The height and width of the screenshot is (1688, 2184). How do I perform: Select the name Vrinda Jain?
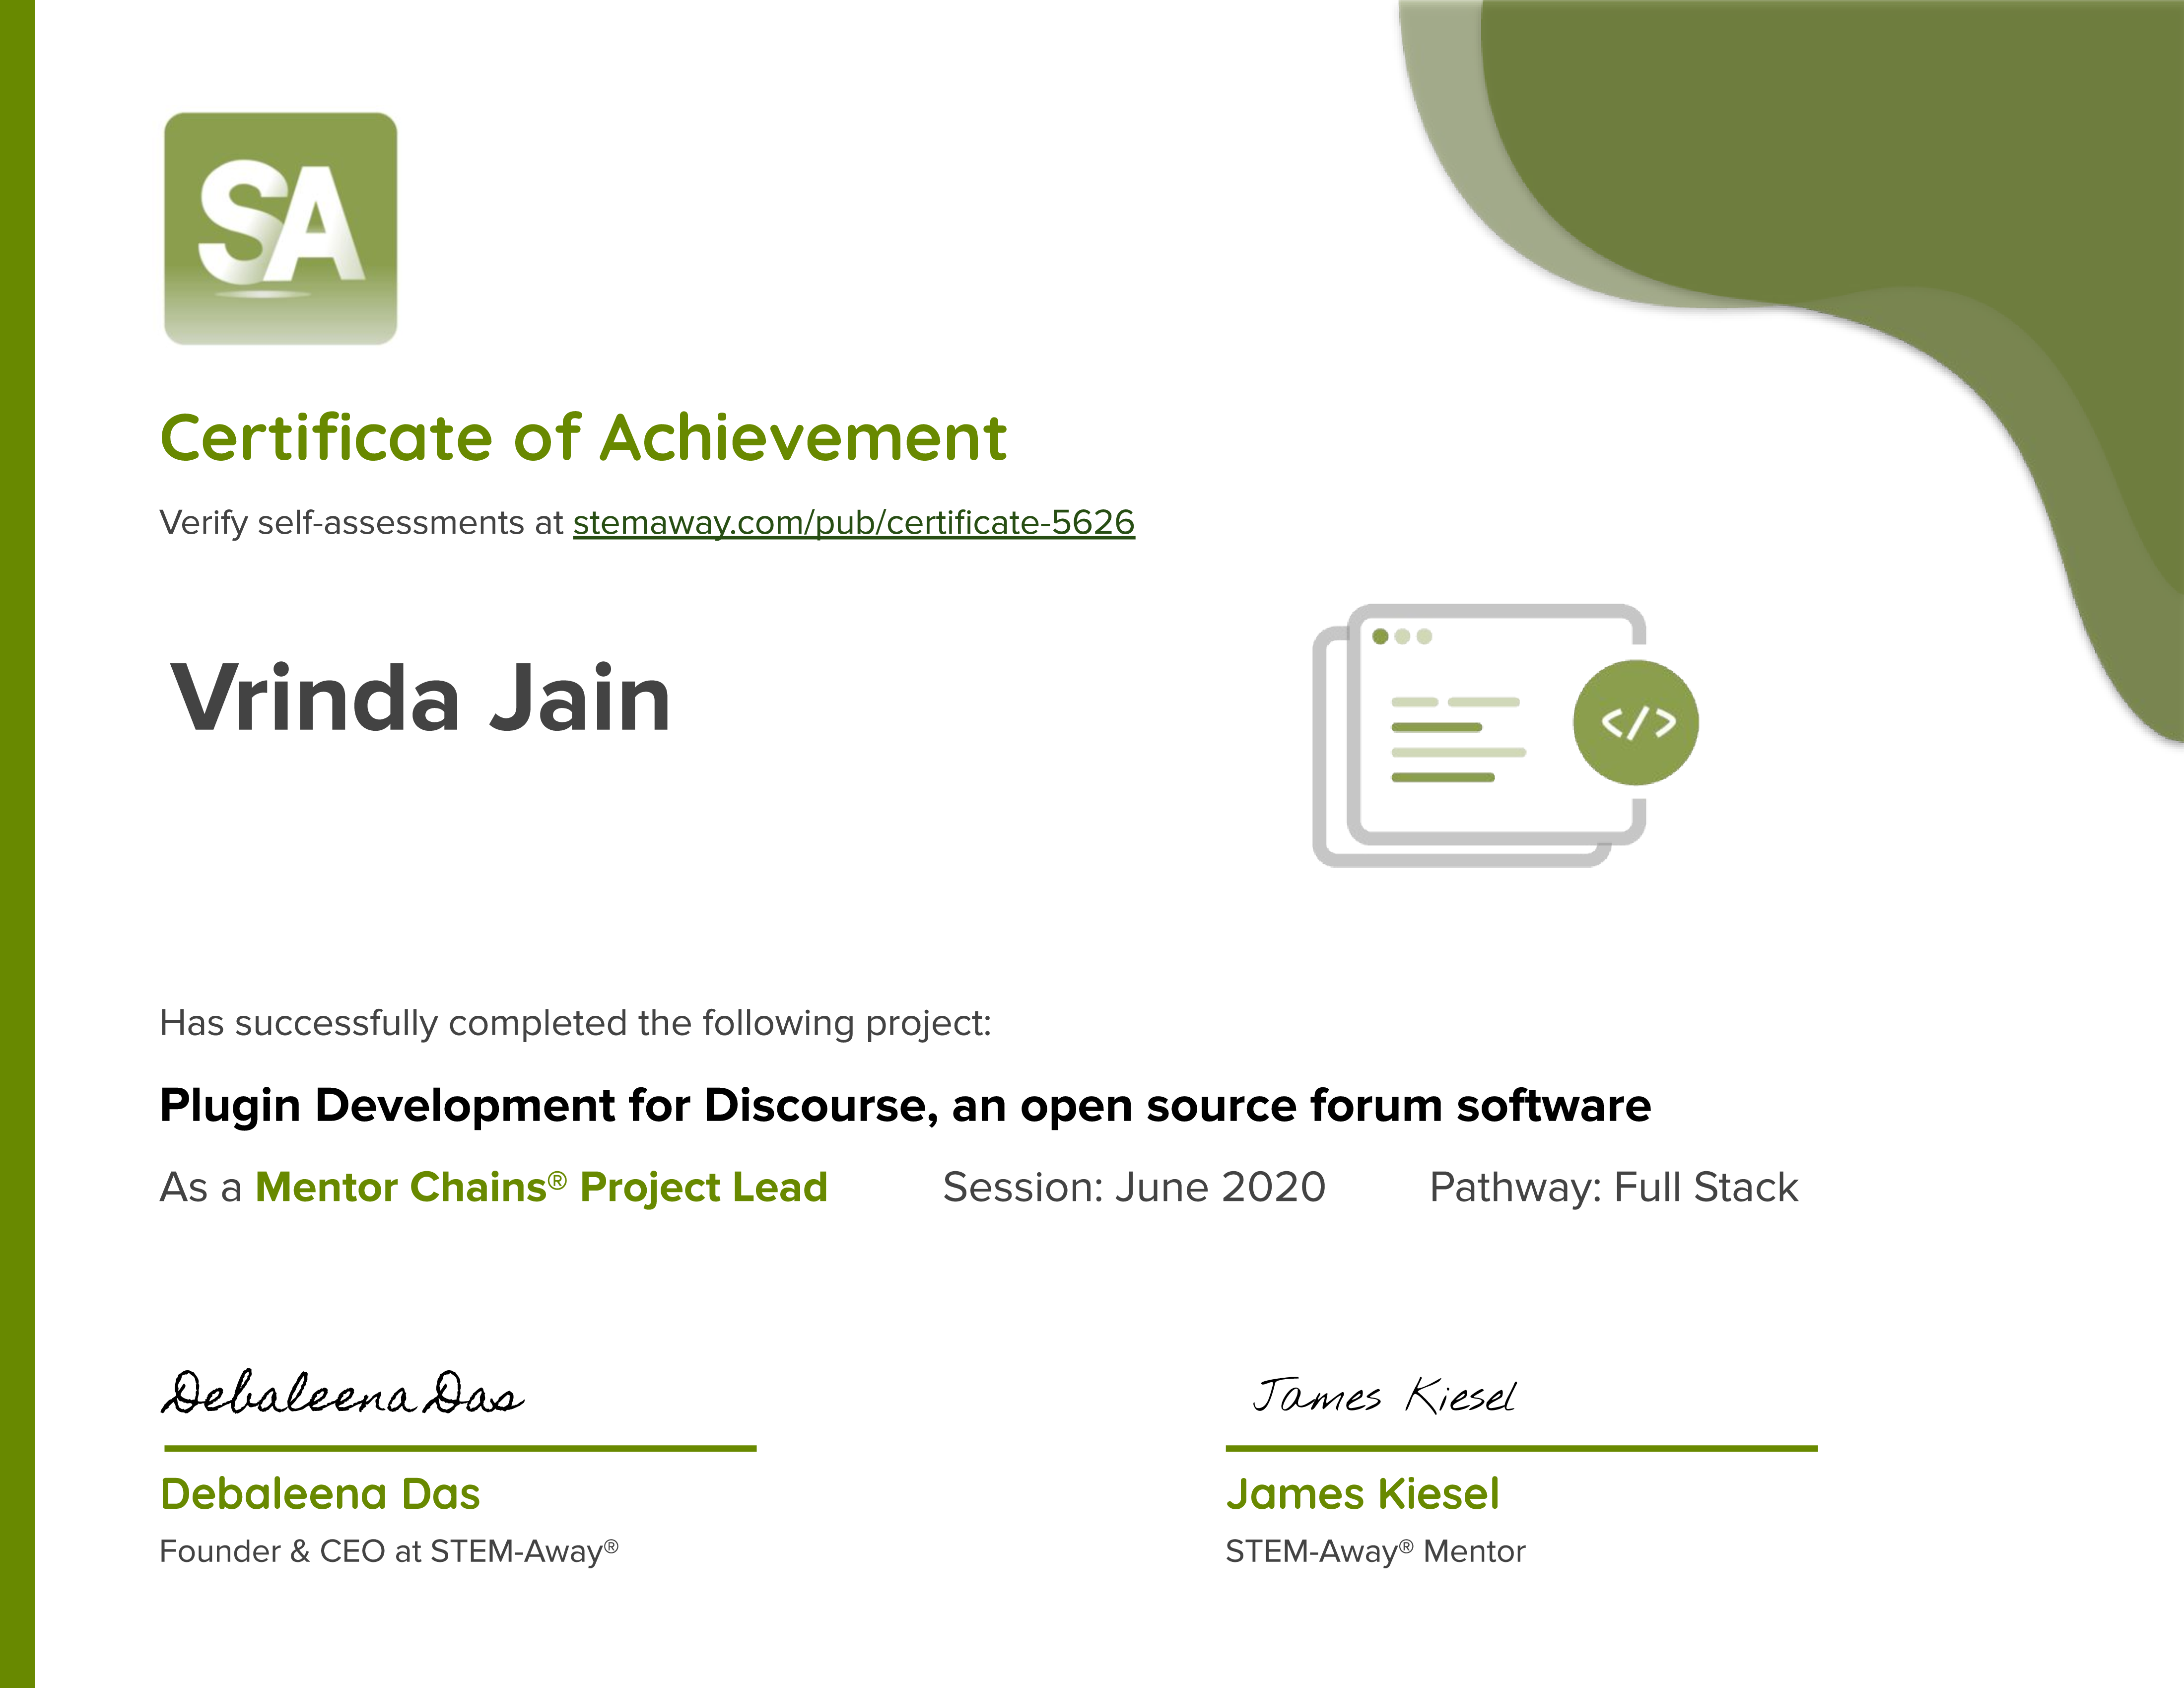click(x=420, y=698)
